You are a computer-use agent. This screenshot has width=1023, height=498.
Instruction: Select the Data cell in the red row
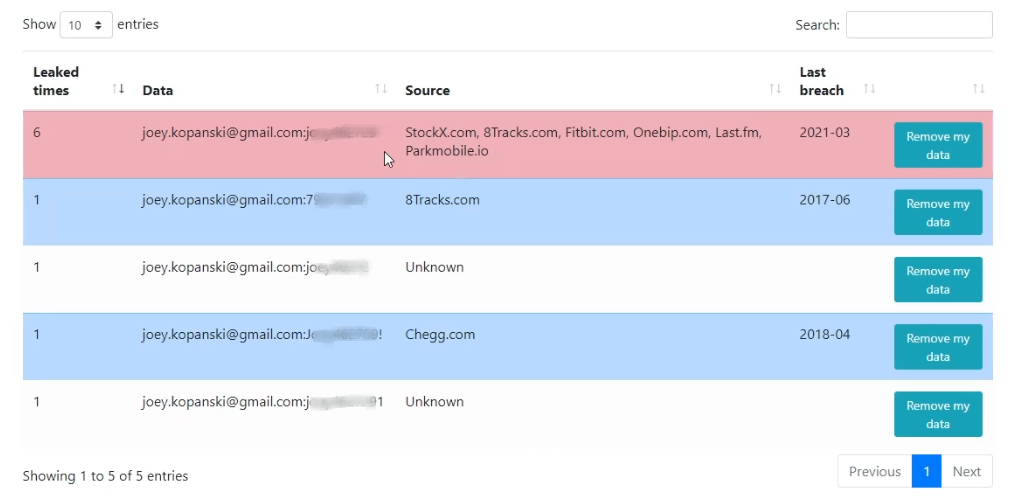pyautogui.click(x=260, y=132)
